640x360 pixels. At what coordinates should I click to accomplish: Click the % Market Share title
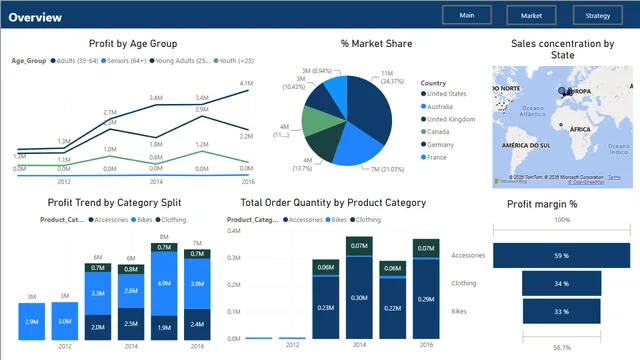click(376, 44)
